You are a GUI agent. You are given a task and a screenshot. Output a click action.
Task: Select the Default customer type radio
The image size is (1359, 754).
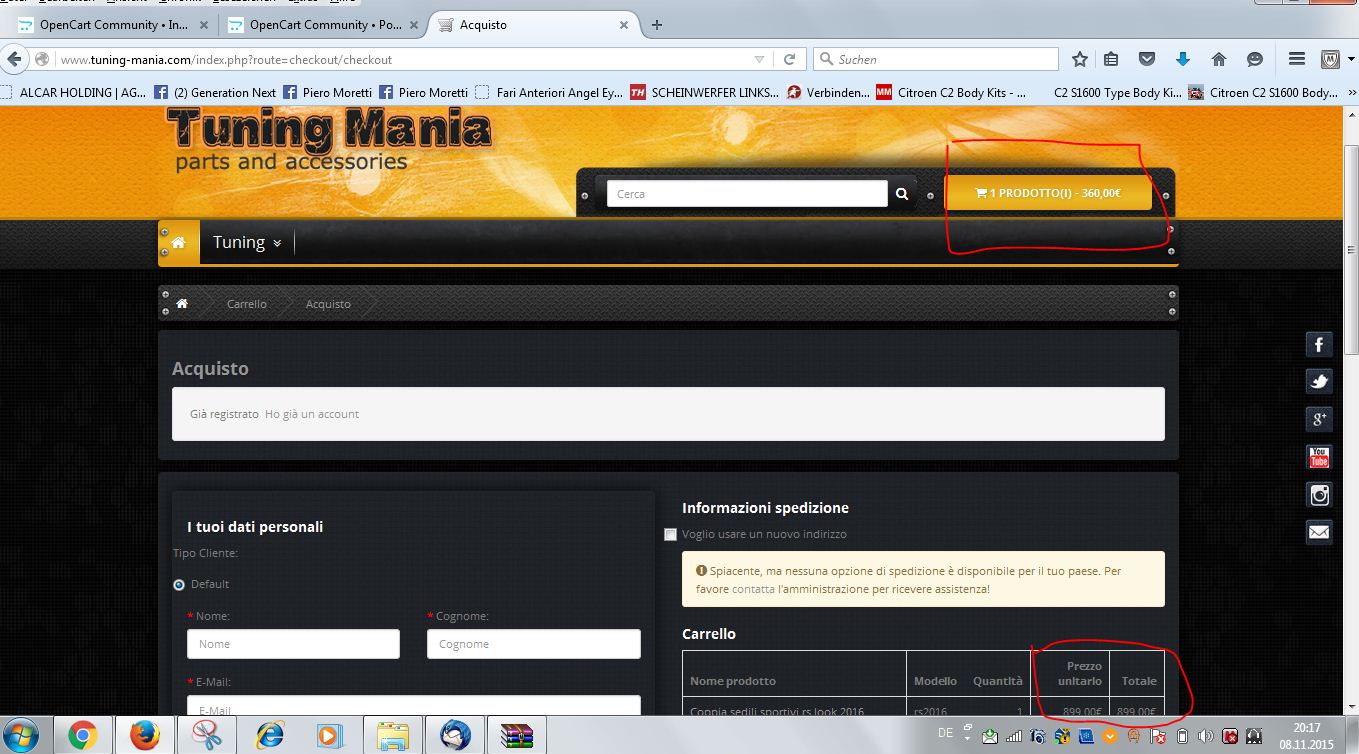point(179,584)
